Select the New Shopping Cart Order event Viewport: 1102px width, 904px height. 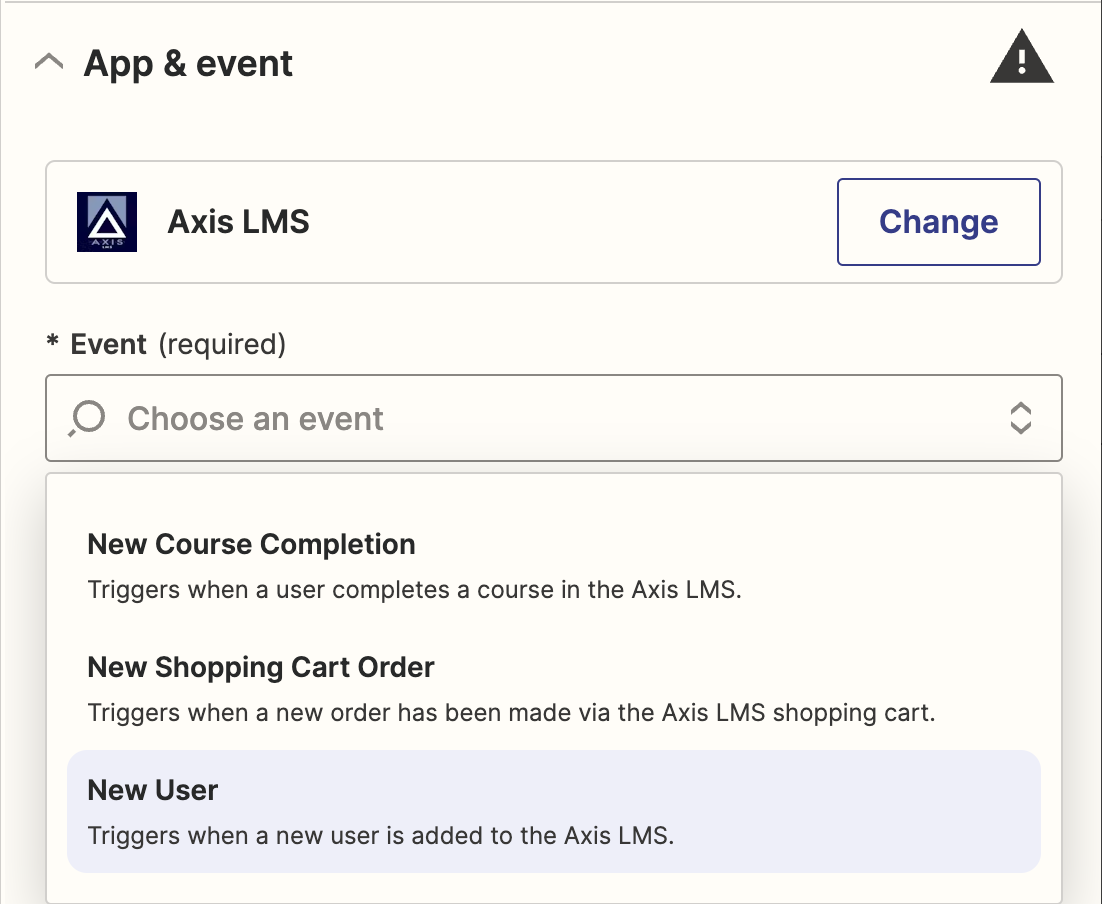pyautogui.click(x=554, y=689)
